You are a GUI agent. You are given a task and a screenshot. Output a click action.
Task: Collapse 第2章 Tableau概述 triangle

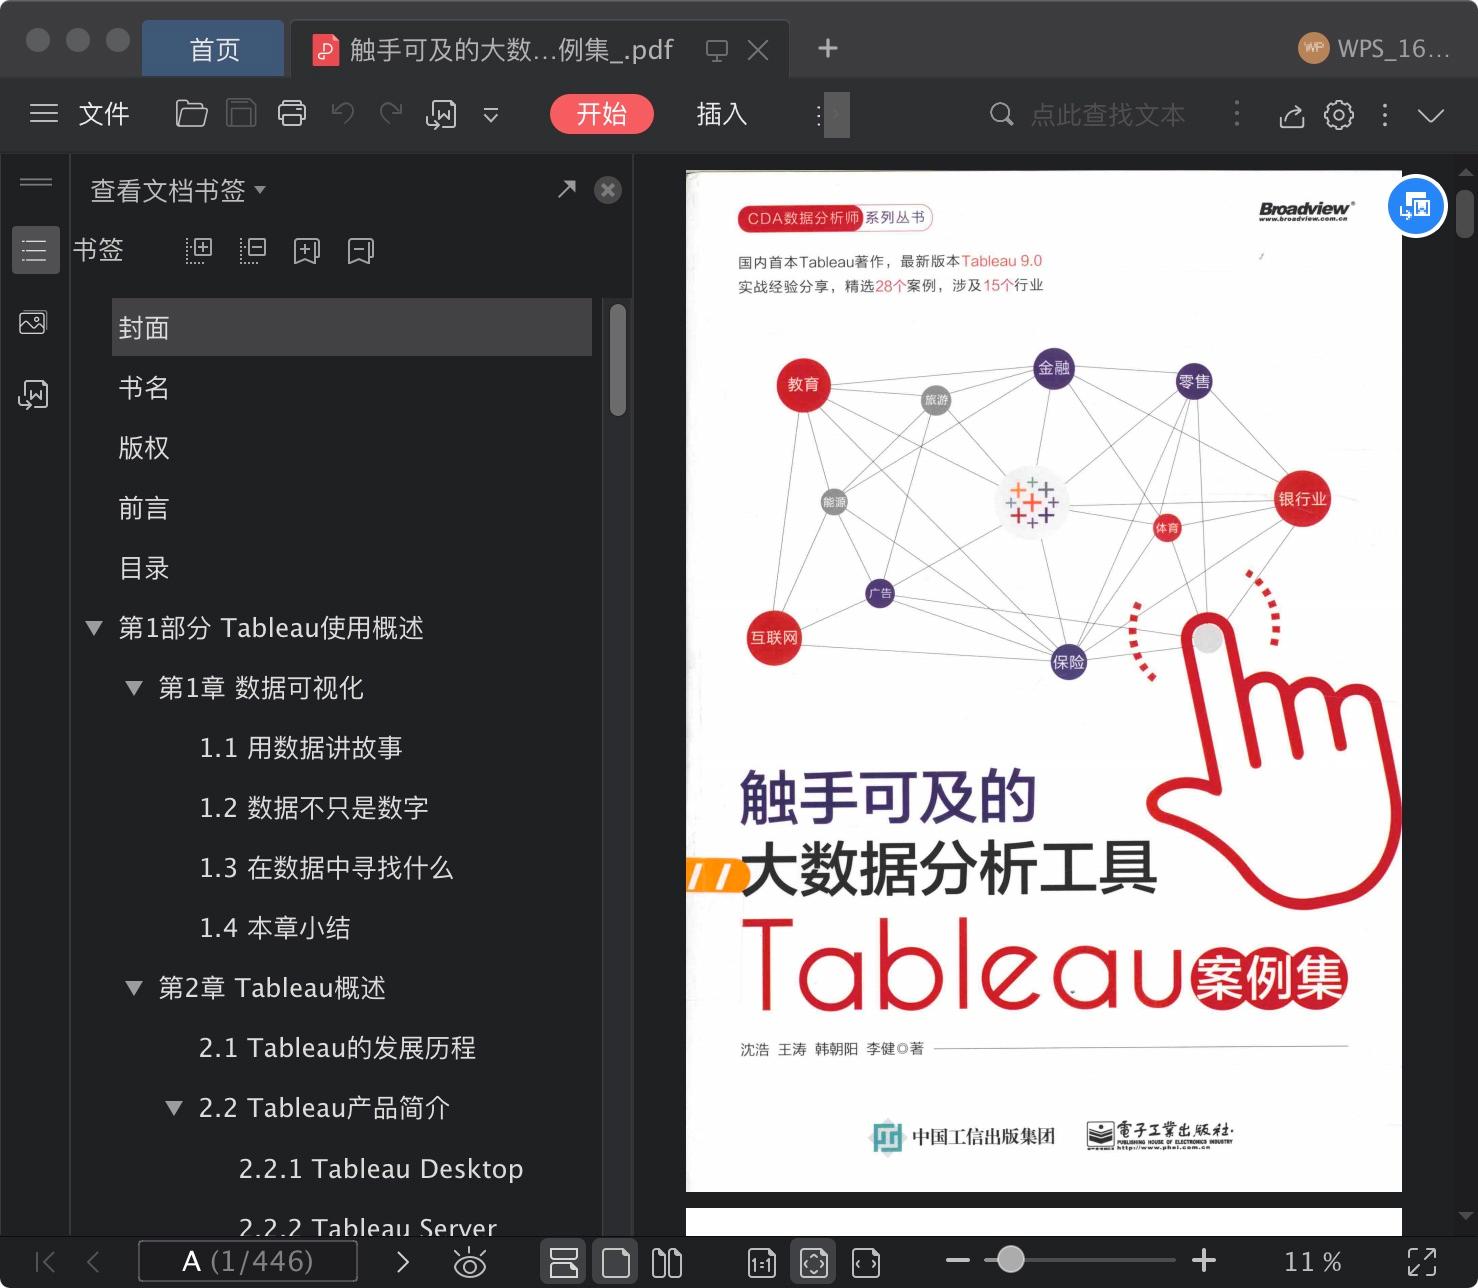tap(134, 989)
